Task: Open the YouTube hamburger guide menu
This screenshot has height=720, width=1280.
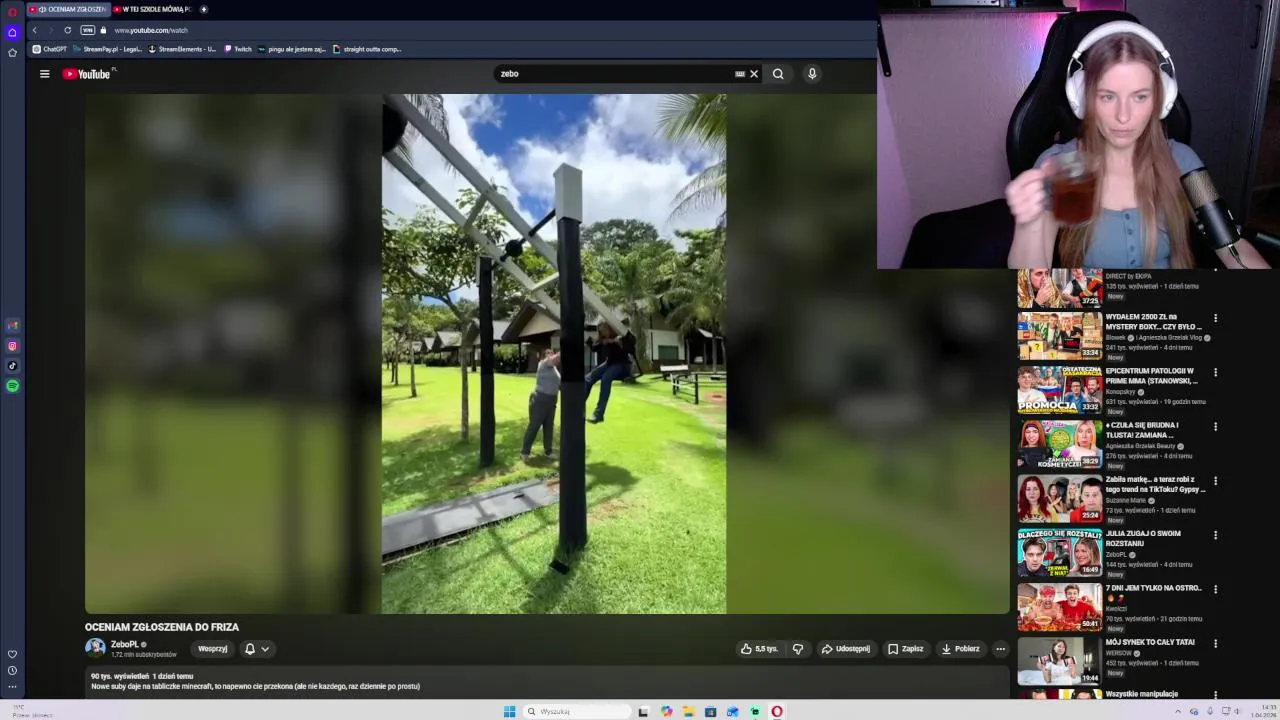Action: [44, 74]
